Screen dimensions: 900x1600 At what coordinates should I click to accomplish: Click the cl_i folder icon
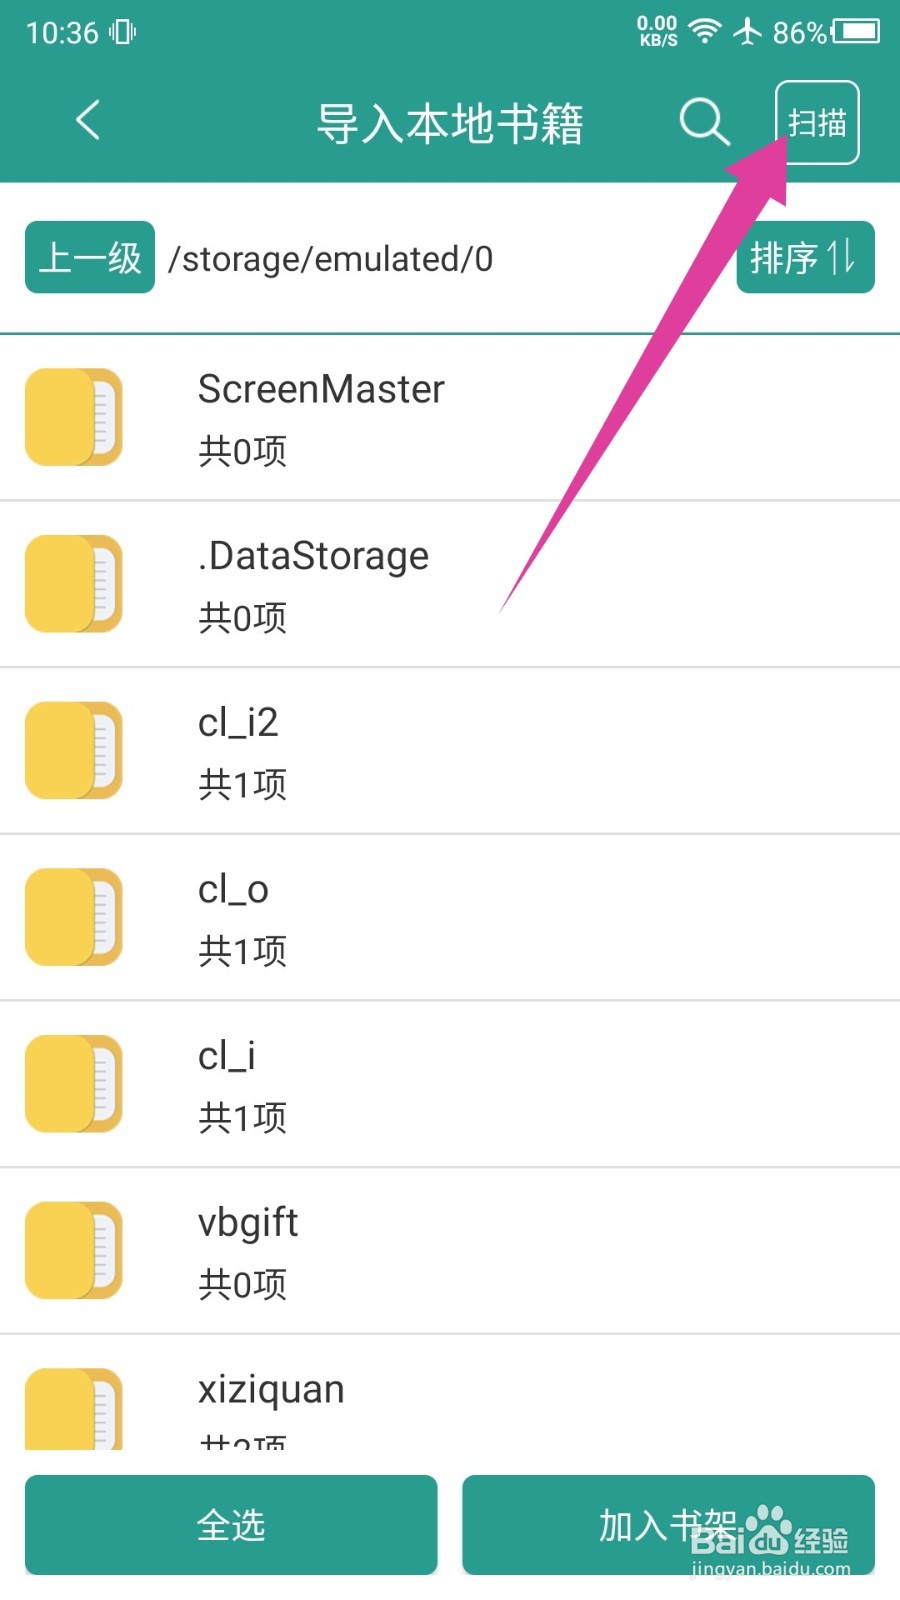tap(74, 1084)
